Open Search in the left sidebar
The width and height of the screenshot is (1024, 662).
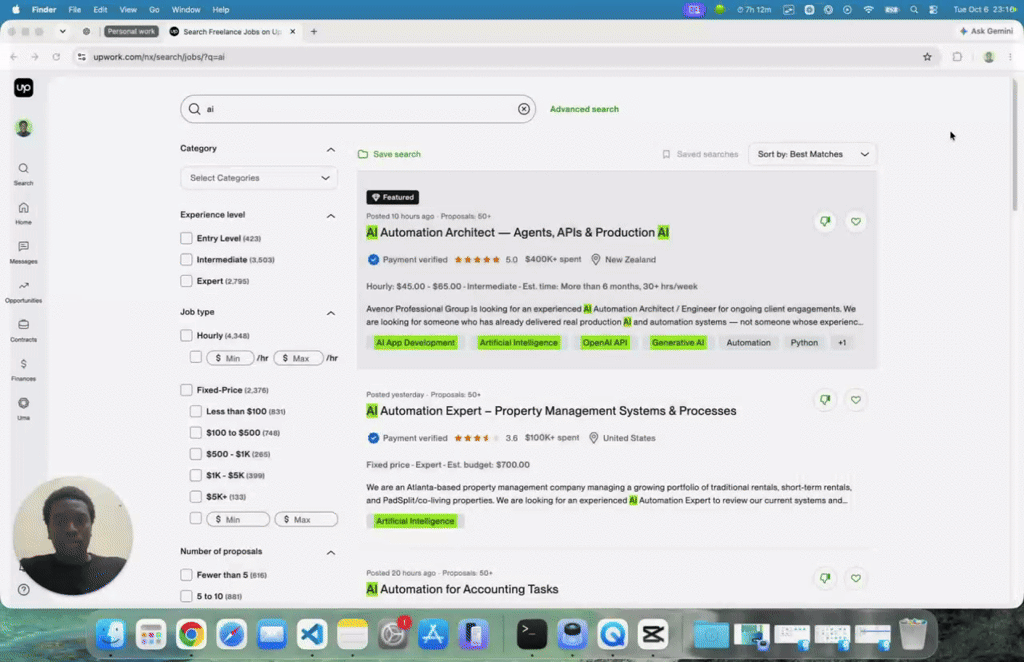24,174
